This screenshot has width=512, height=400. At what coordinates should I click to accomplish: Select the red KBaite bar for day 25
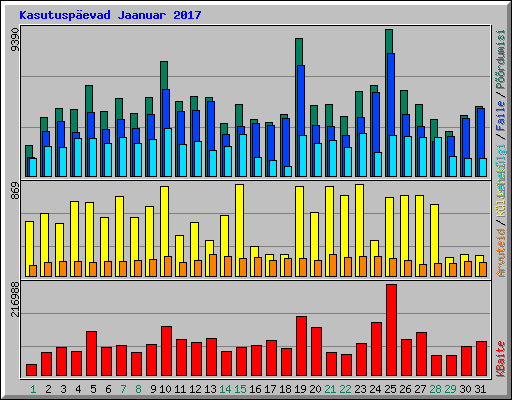[x=391, y=330]
